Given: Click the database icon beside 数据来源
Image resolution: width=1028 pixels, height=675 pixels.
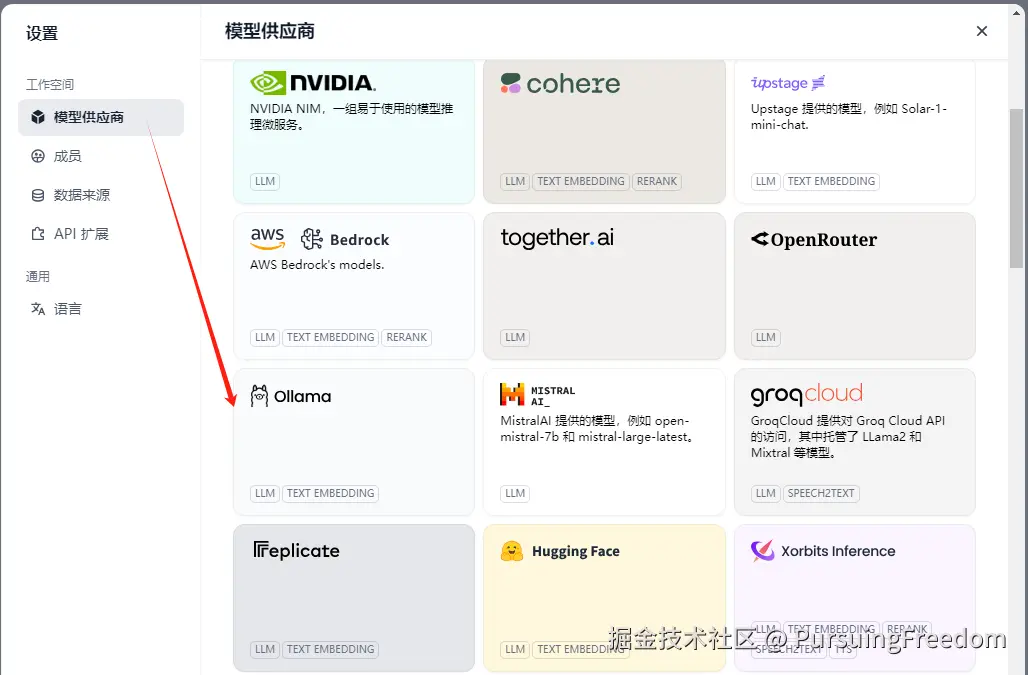Looking at the screenshot, I should coord(38,195).
